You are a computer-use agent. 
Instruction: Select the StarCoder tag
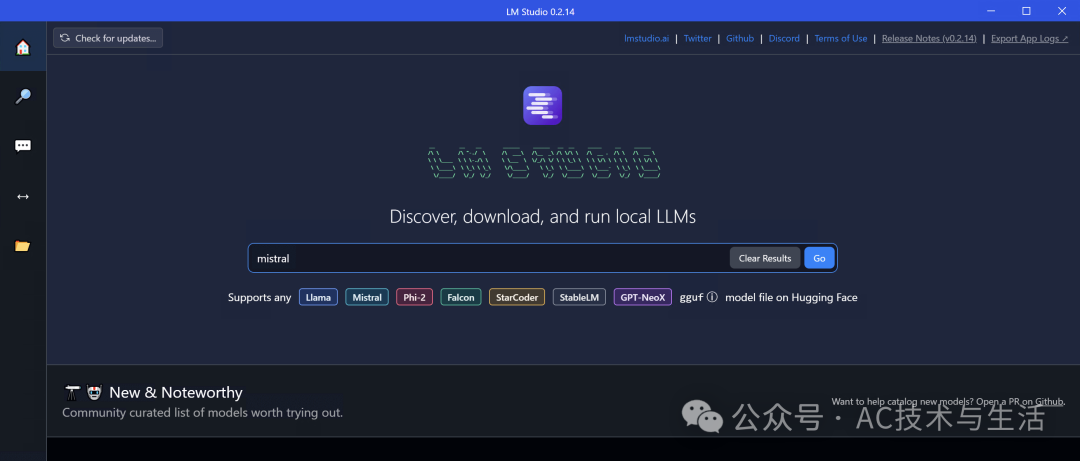pos(517,297)
